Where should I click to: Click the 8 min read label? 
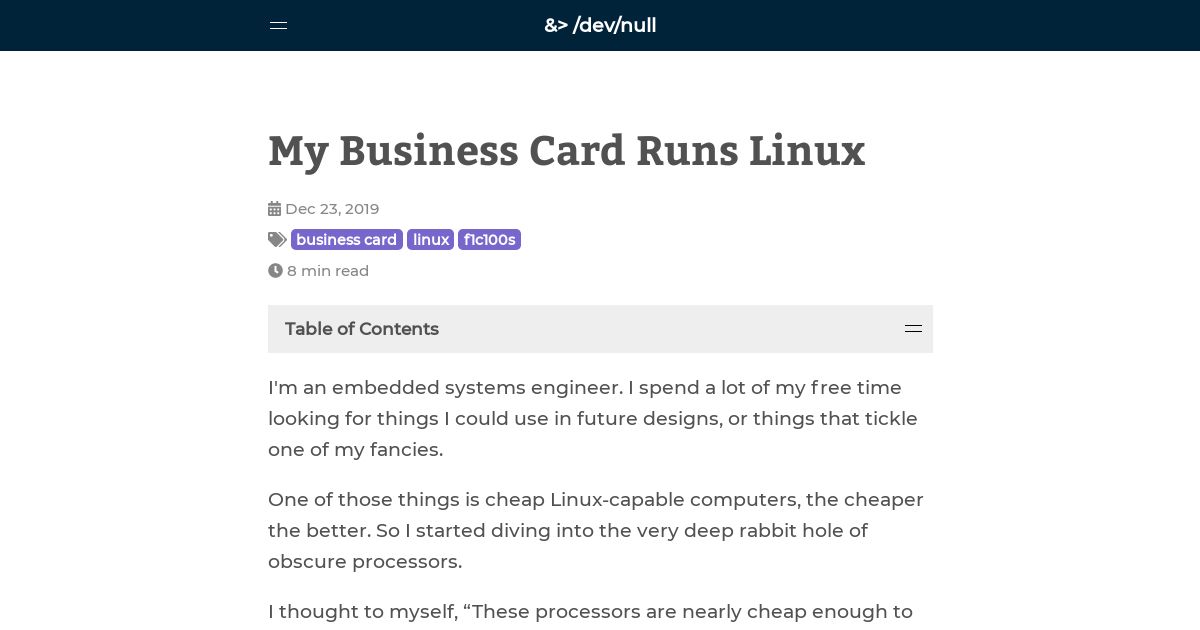[x=328, y=271]
